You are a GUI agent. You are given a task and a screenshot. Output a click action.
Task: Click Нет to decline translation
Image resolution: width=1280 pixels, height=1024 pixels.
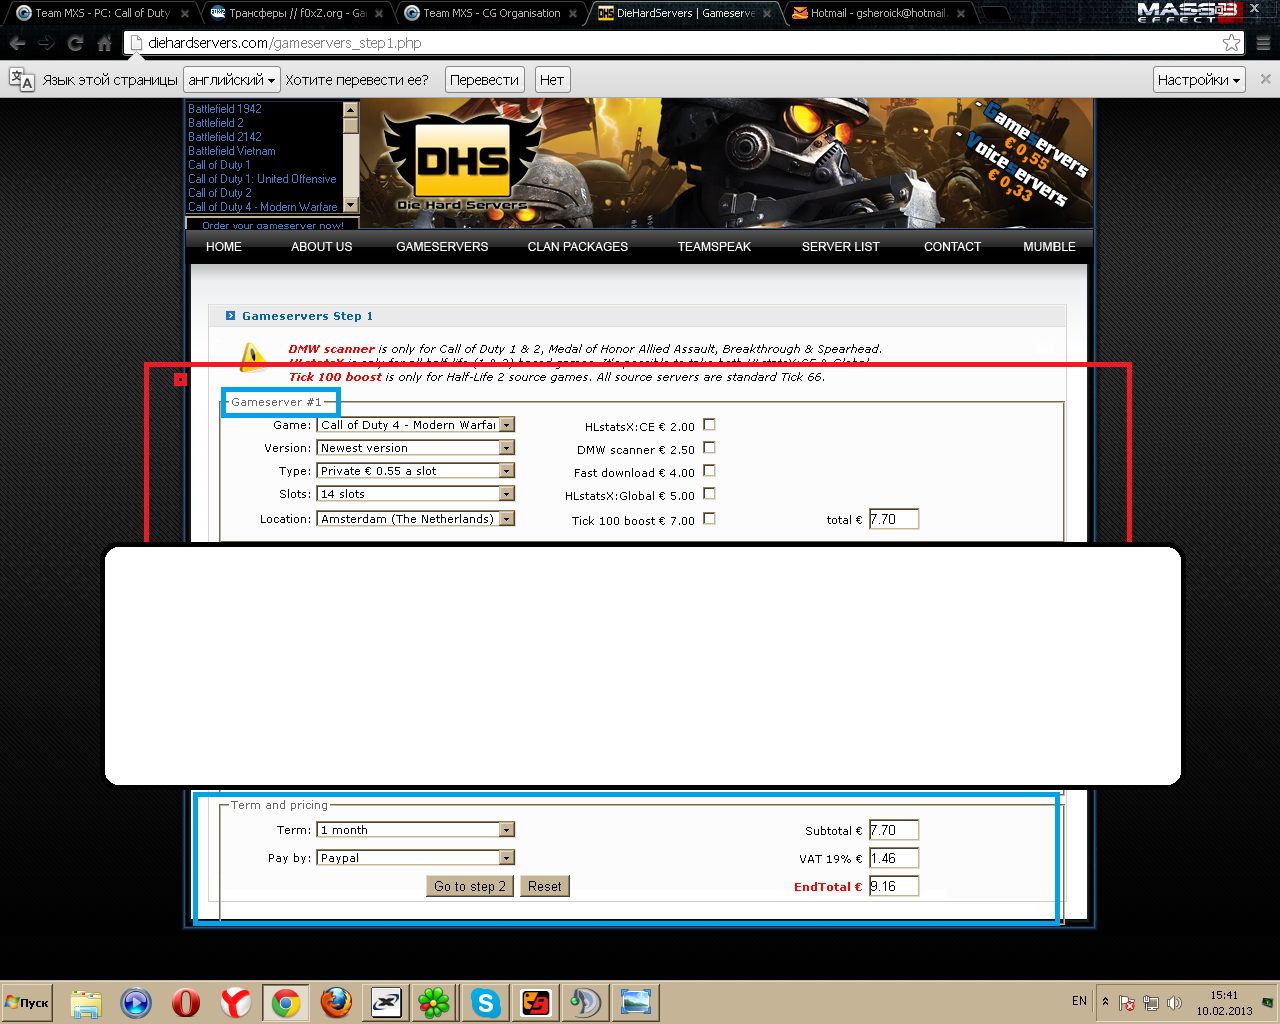(x=552, y=80)
